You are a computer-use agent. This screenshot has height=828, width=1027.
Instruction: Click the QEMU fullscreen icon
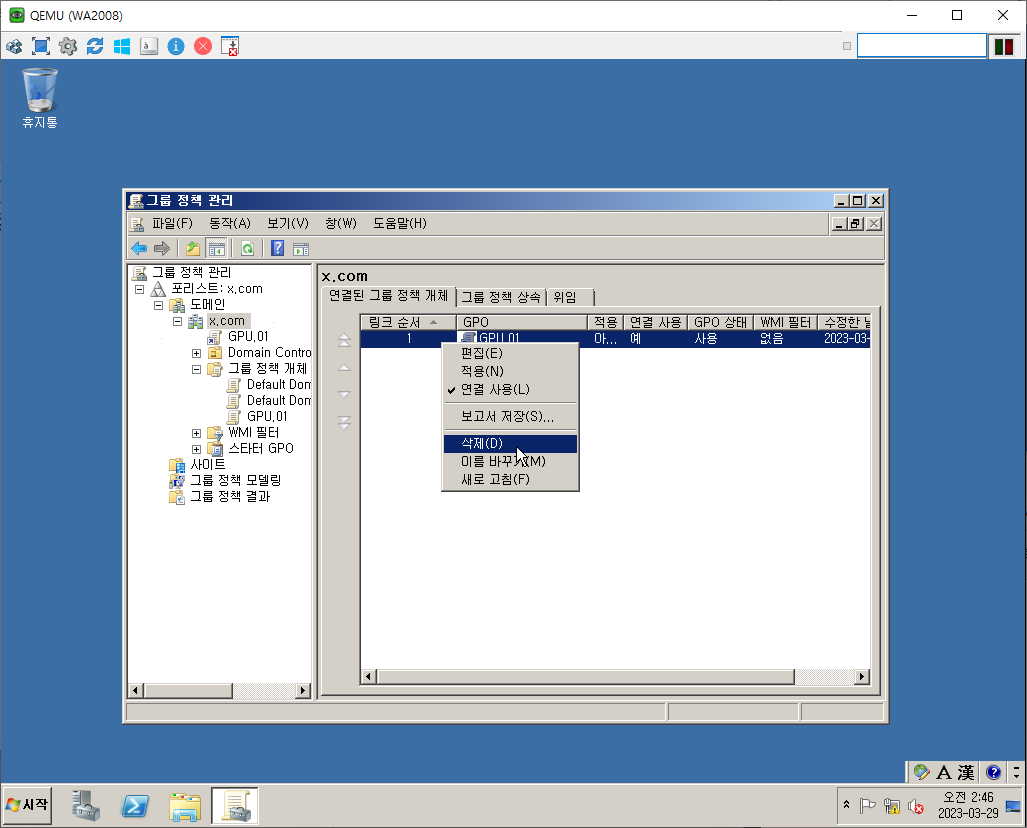41,46
